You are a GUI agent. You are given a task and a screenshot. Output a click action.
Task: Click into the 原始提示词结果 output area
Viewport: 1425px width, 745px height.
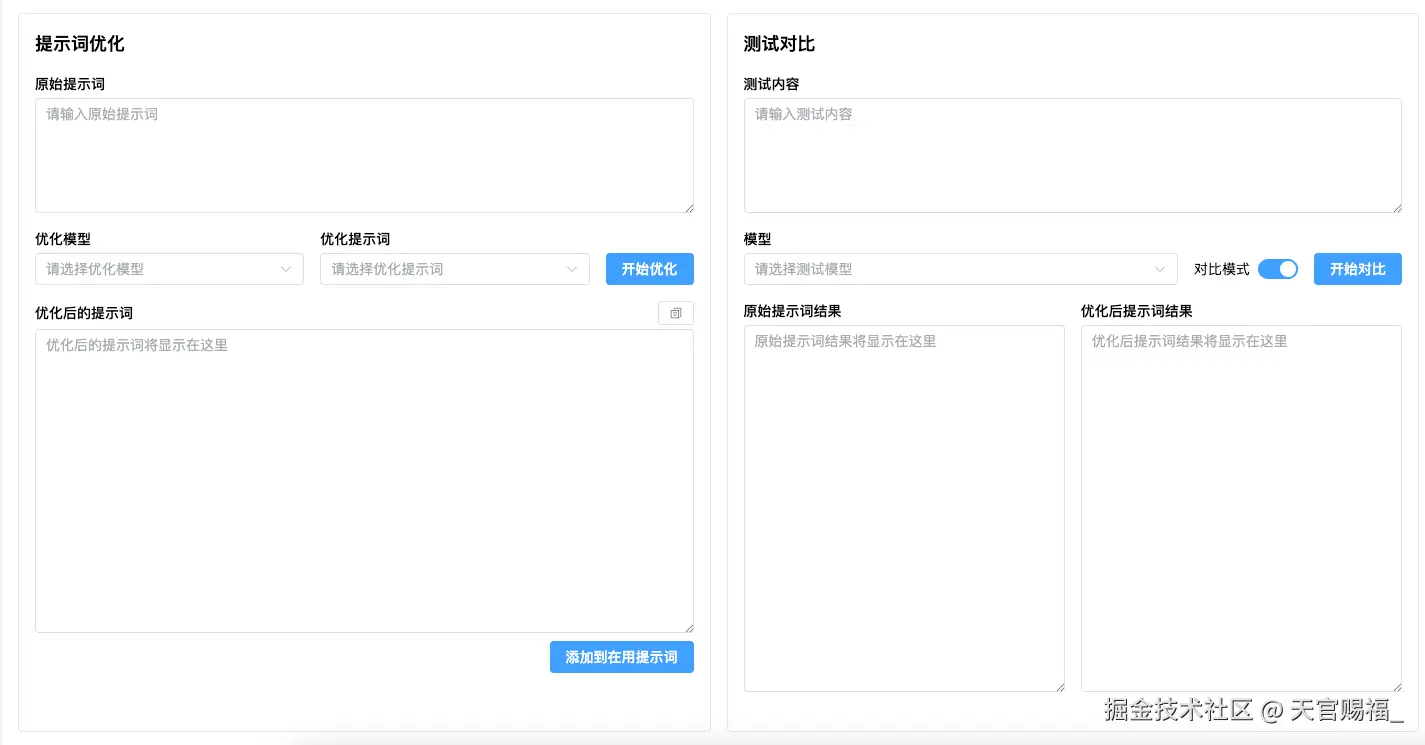point(904,508)
